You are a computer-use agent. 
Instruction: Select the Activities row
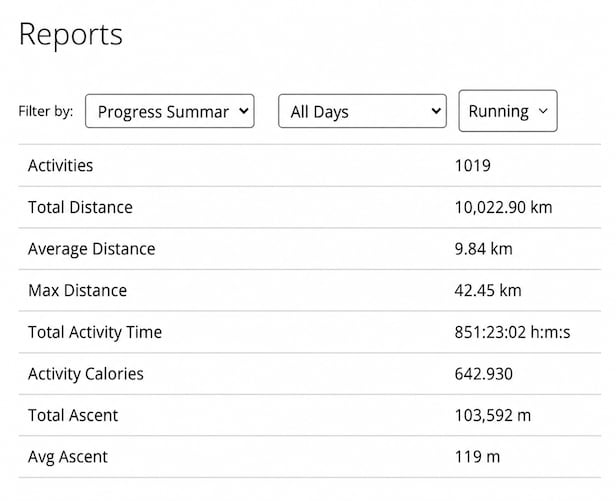coord(310,165)
